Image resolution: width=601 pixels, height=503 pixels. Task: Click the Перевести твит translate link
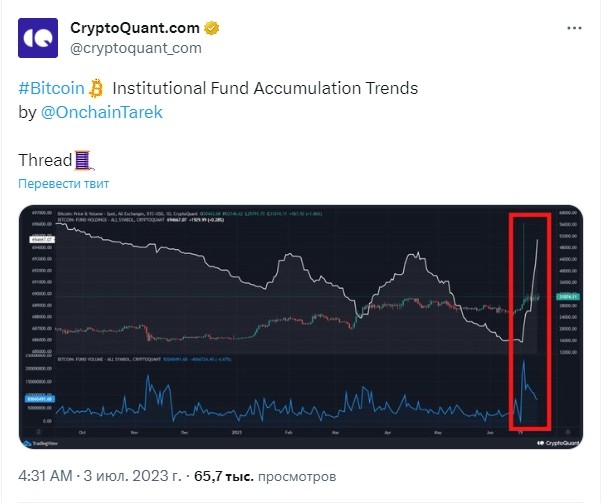64,184
